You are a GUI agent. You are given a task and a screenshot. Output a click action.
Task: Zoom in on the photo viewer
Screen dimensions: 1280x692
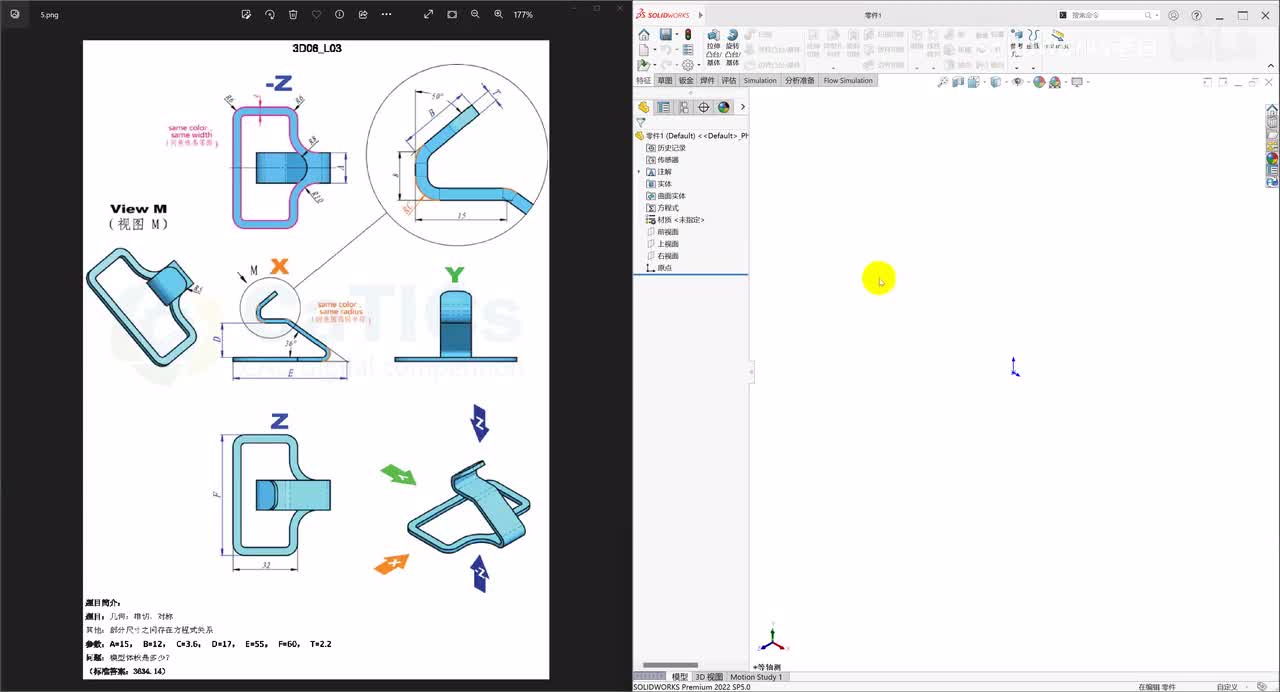pyautogui.click(x=498, y=14)
